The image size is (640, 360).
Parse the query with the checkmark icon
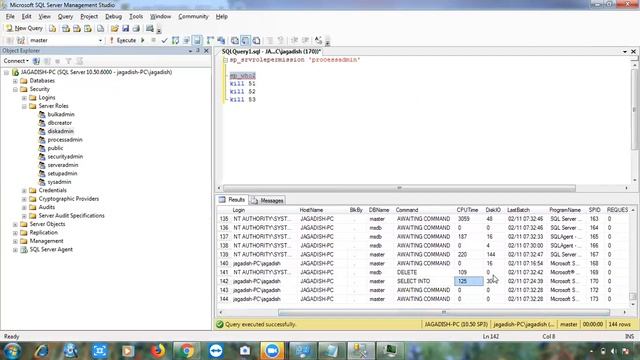(x=164, y=40)
